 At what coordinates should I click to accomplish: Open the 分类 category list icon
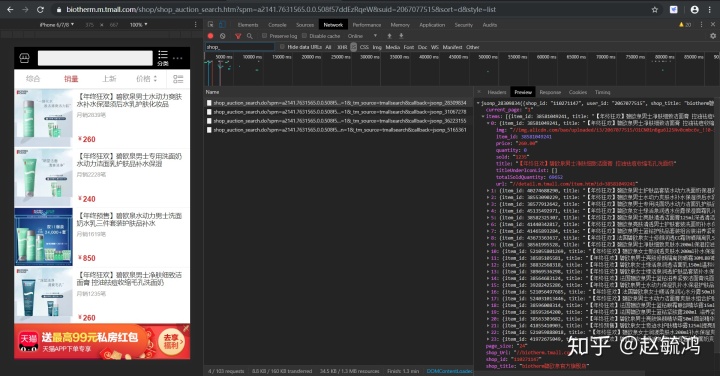(x=163, y=58)
